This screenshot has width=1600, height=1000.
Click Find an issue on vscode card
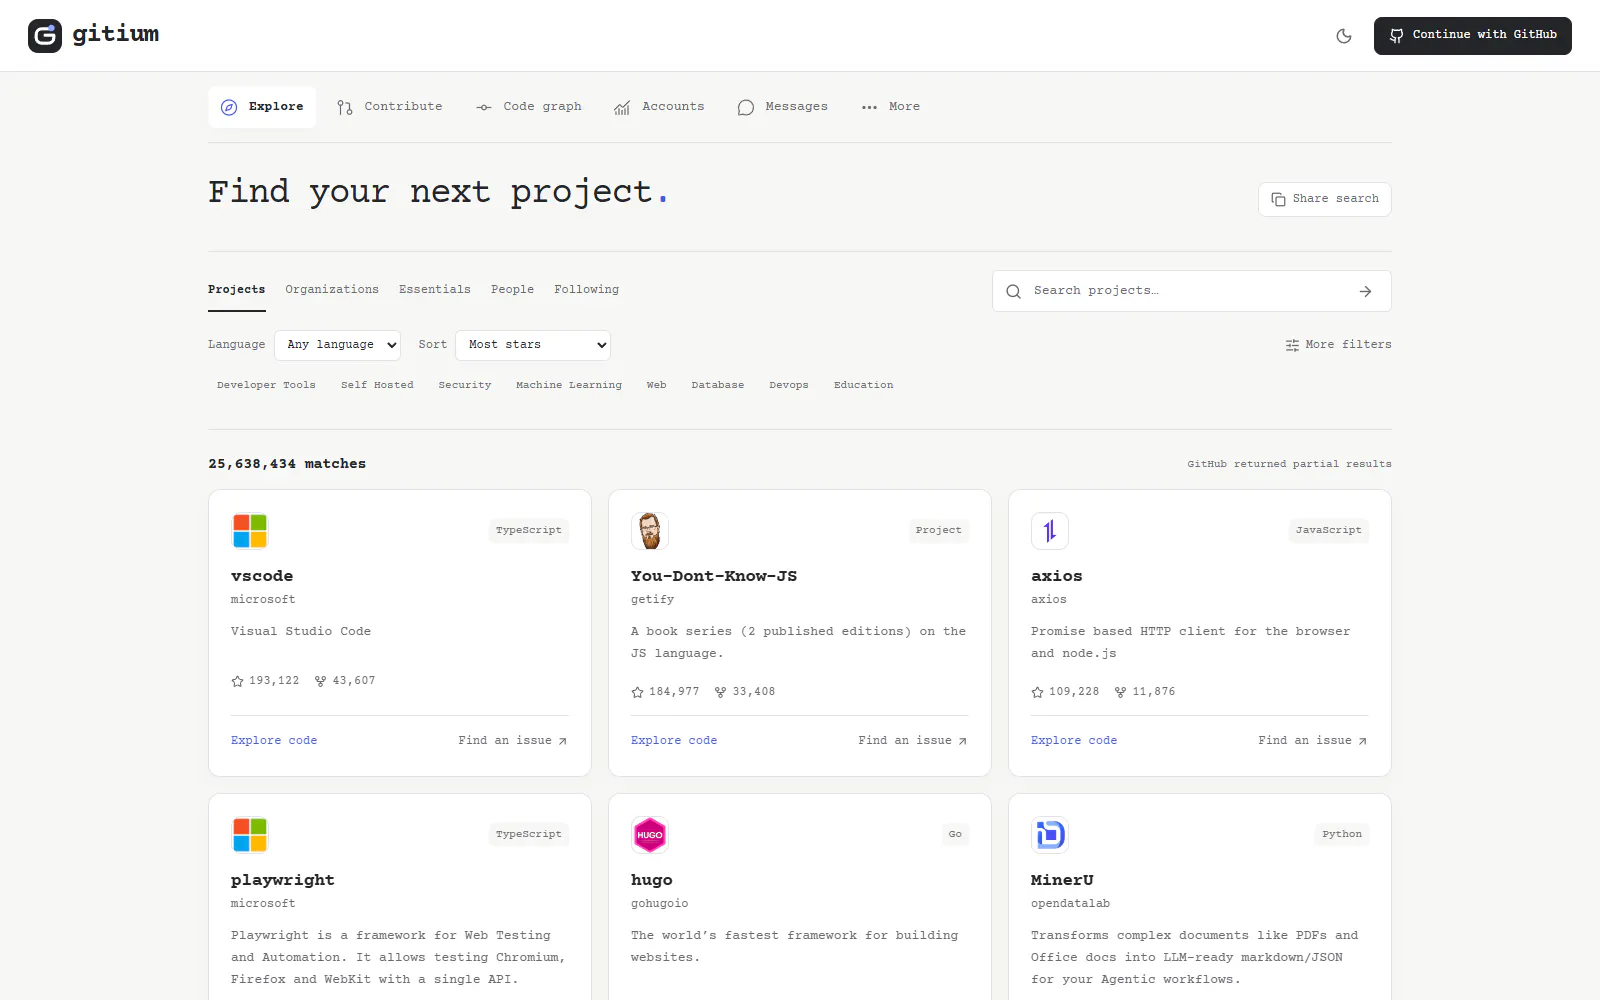513,741
